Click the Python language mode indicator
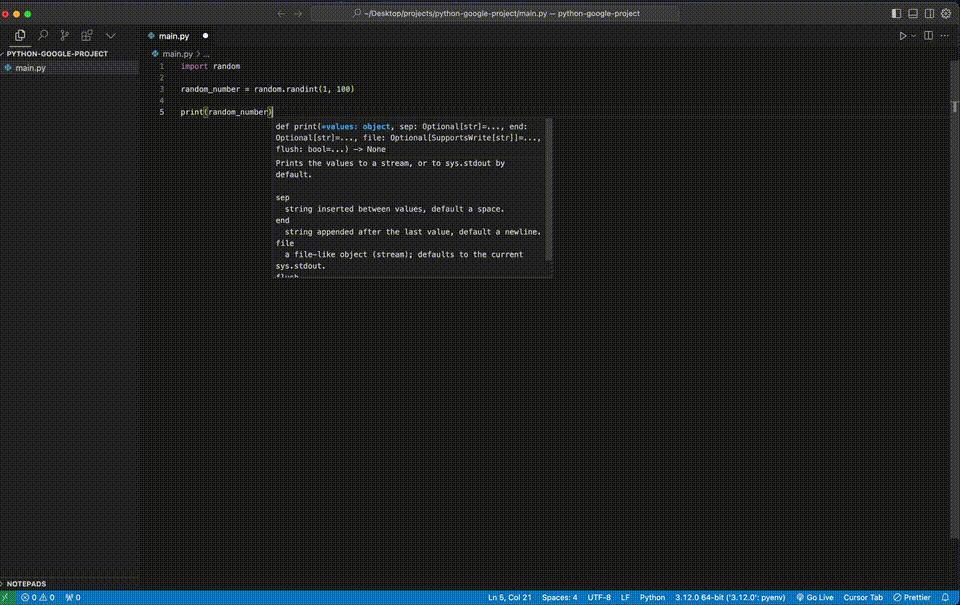The width and height of the screenshot is (960, 605). 652,597
